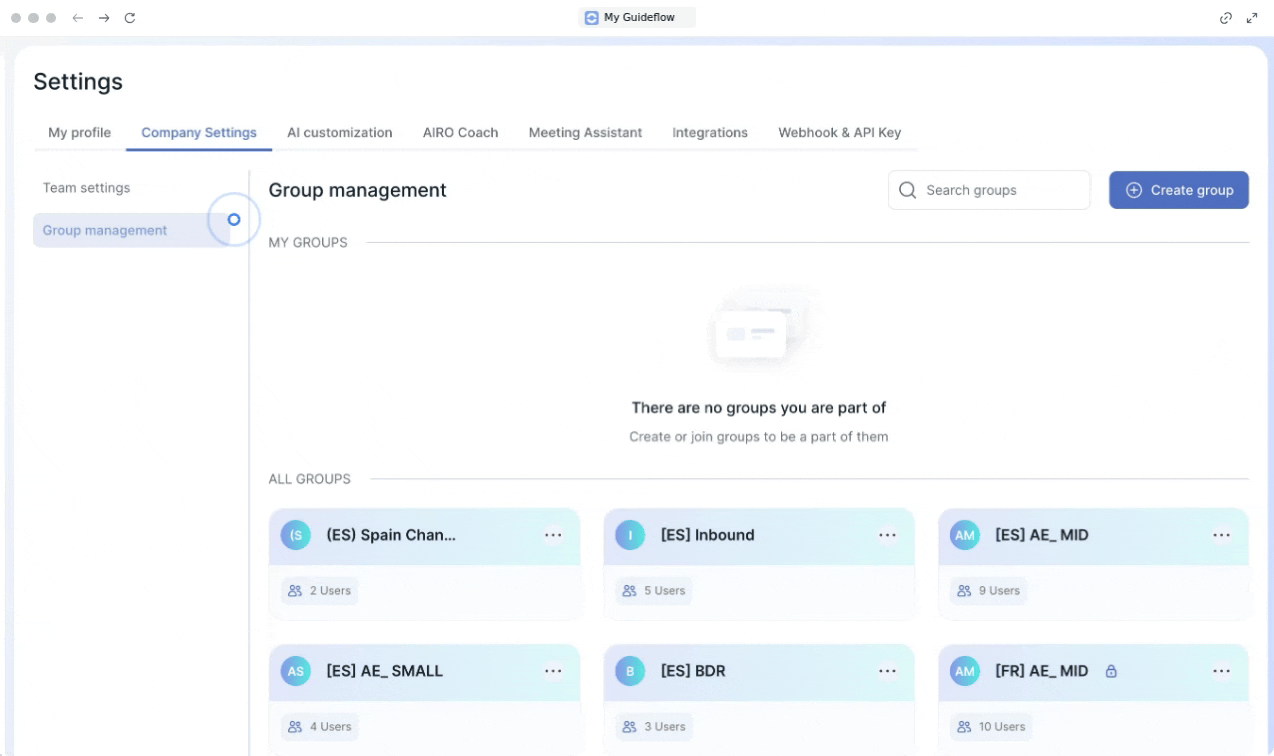
Task: Open the AI customization tab
Action: [x=339, y=132]
